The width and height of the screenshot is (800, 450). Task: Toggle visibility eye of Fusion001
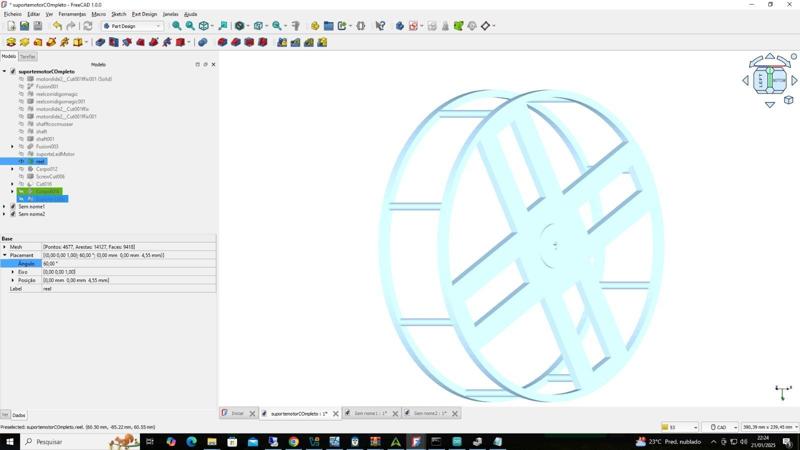click(x=21, y=87)
